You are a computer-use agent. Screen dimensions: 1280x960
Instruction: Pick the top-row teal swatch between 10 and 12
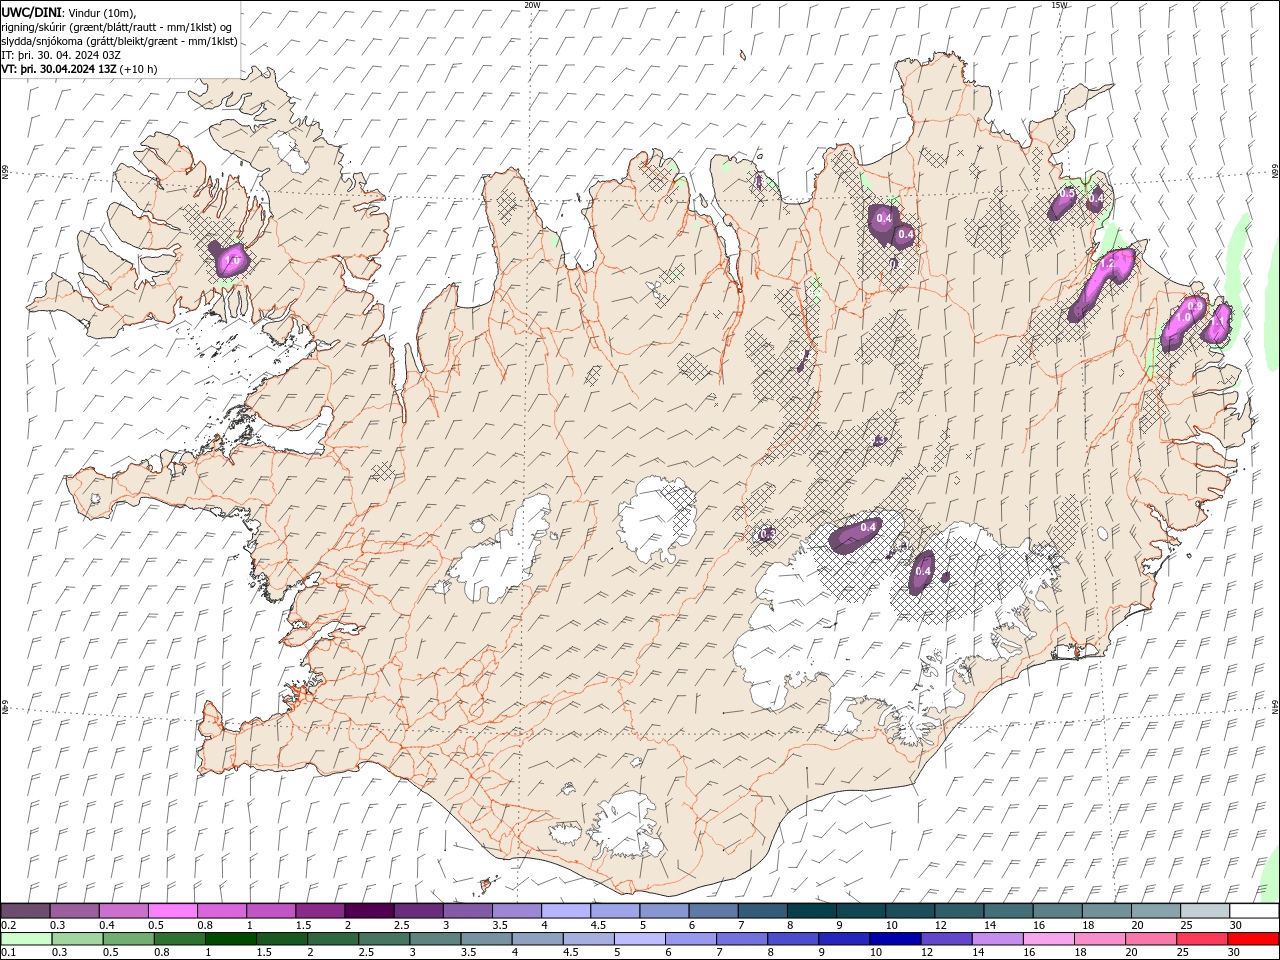pyautogui.click(x=909, y=911)
